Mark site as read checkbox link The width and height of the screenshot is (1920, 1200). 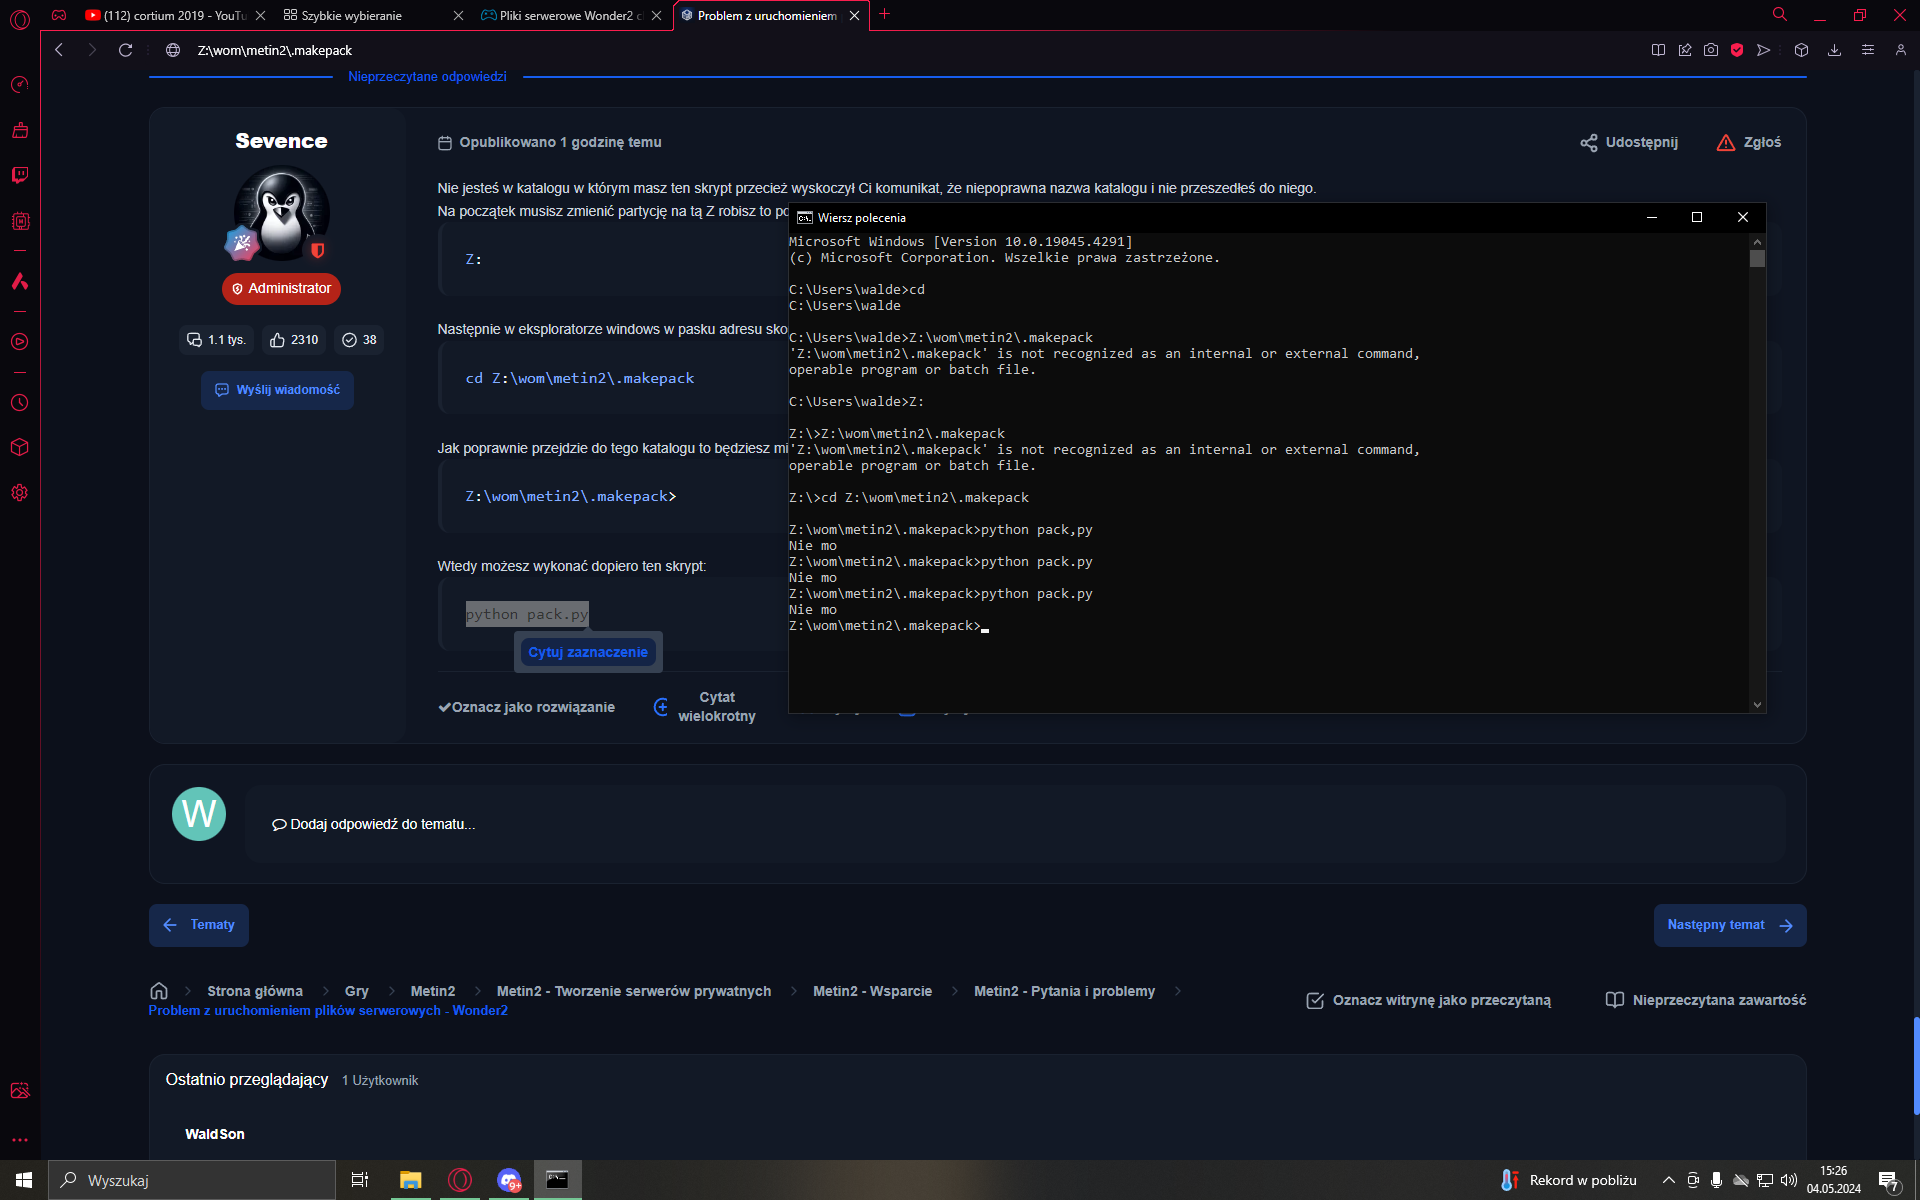tap(1428, 1000)
